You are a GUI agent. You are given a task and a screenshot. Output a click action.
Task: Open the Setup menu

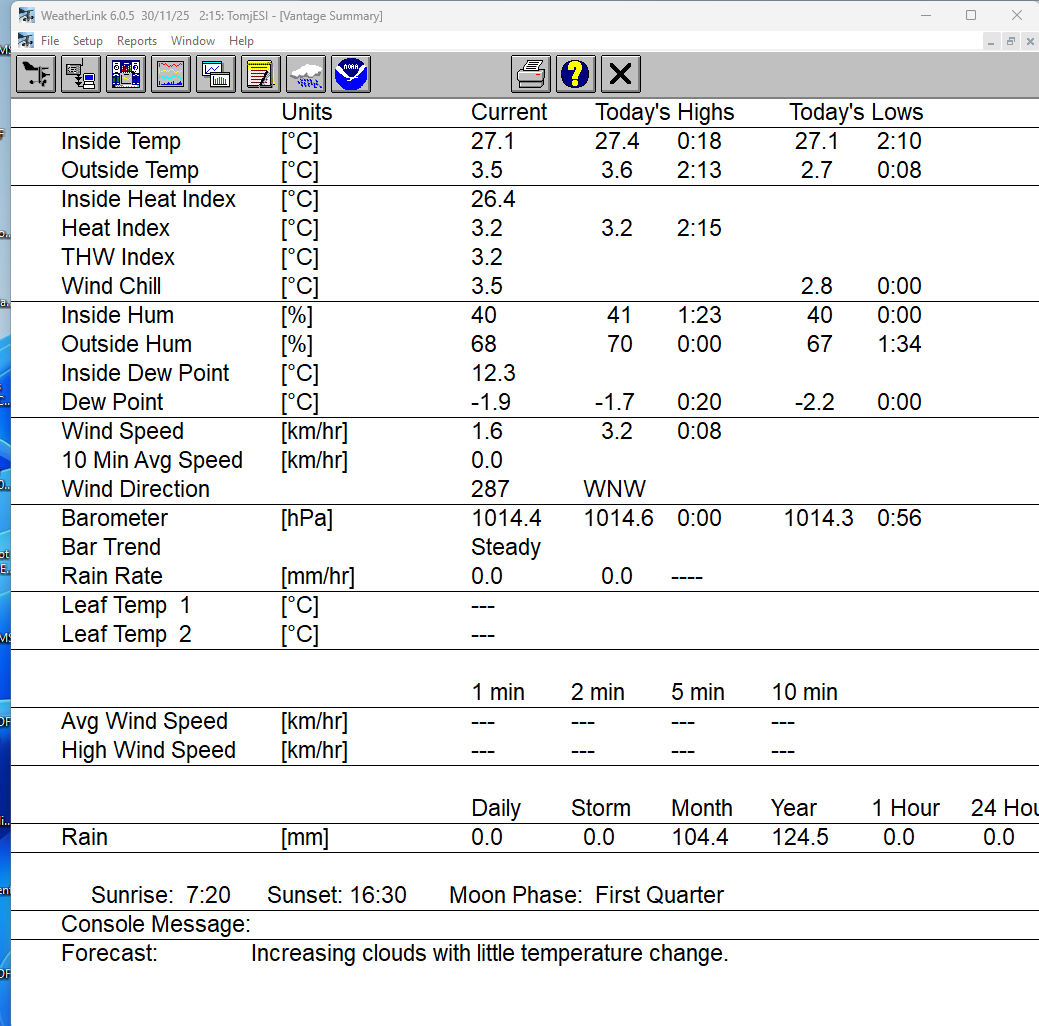point(87,41)
